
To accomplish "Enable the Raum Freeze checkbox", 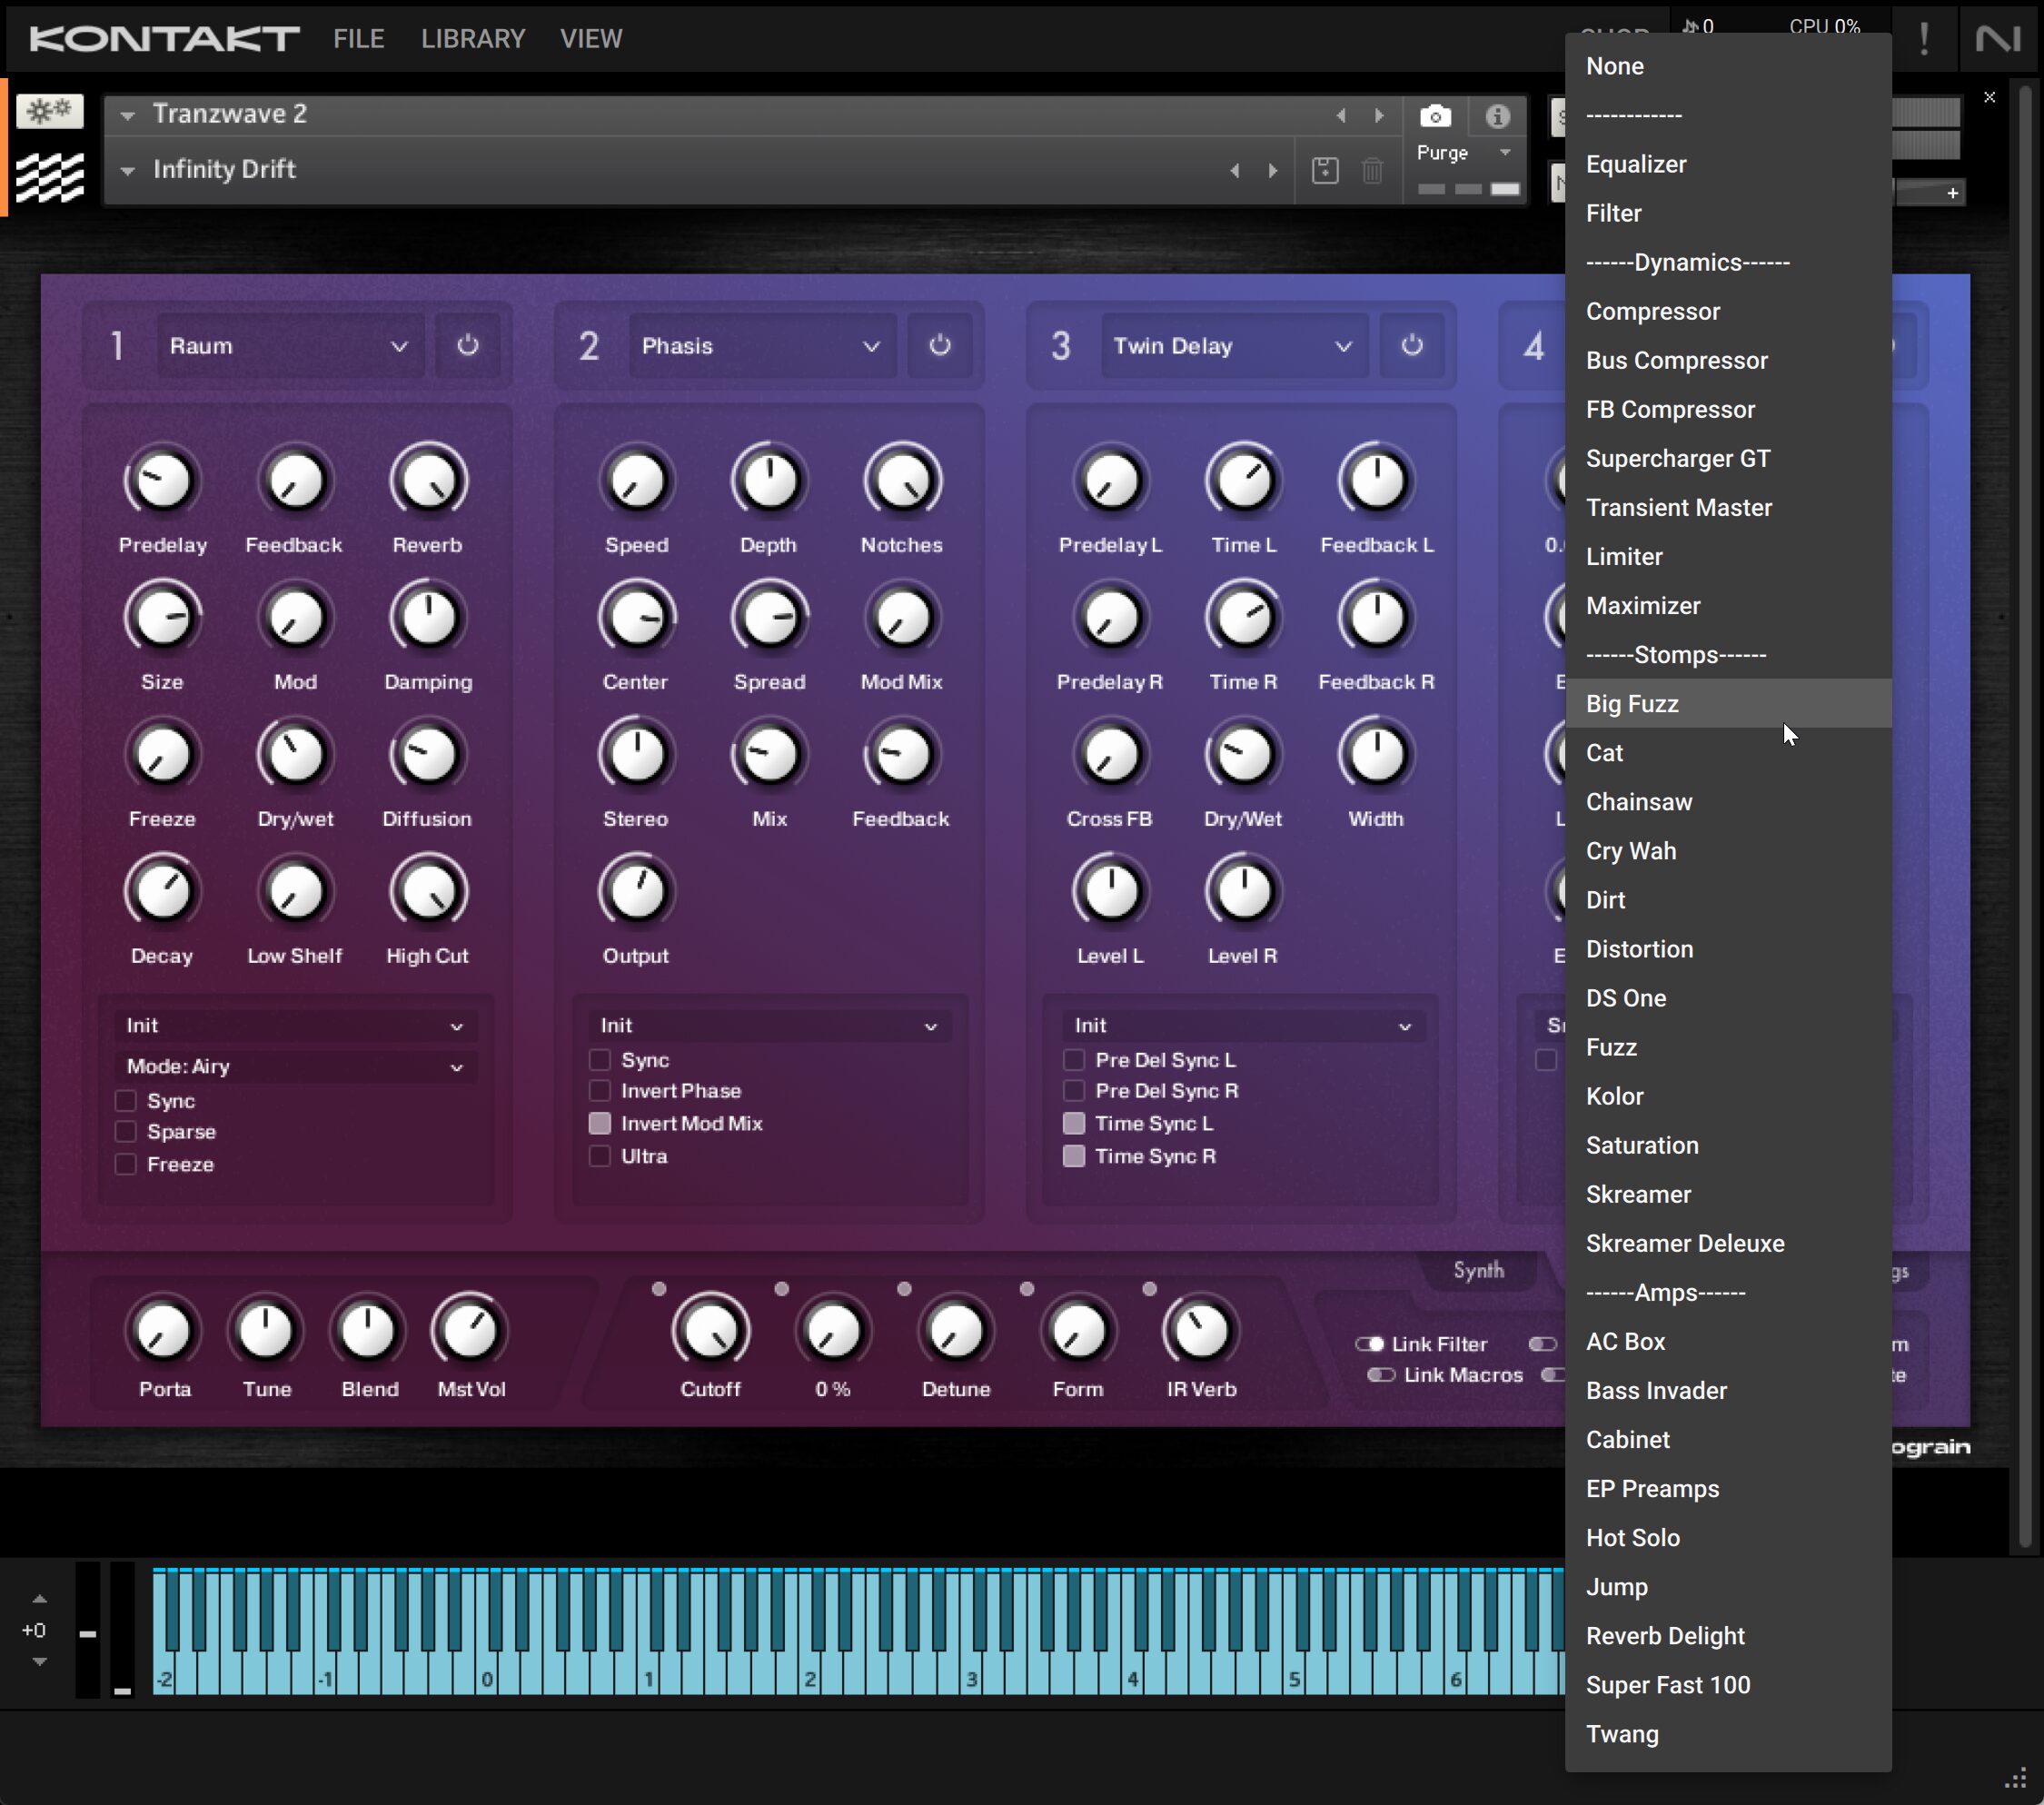I will [125, 1164].
